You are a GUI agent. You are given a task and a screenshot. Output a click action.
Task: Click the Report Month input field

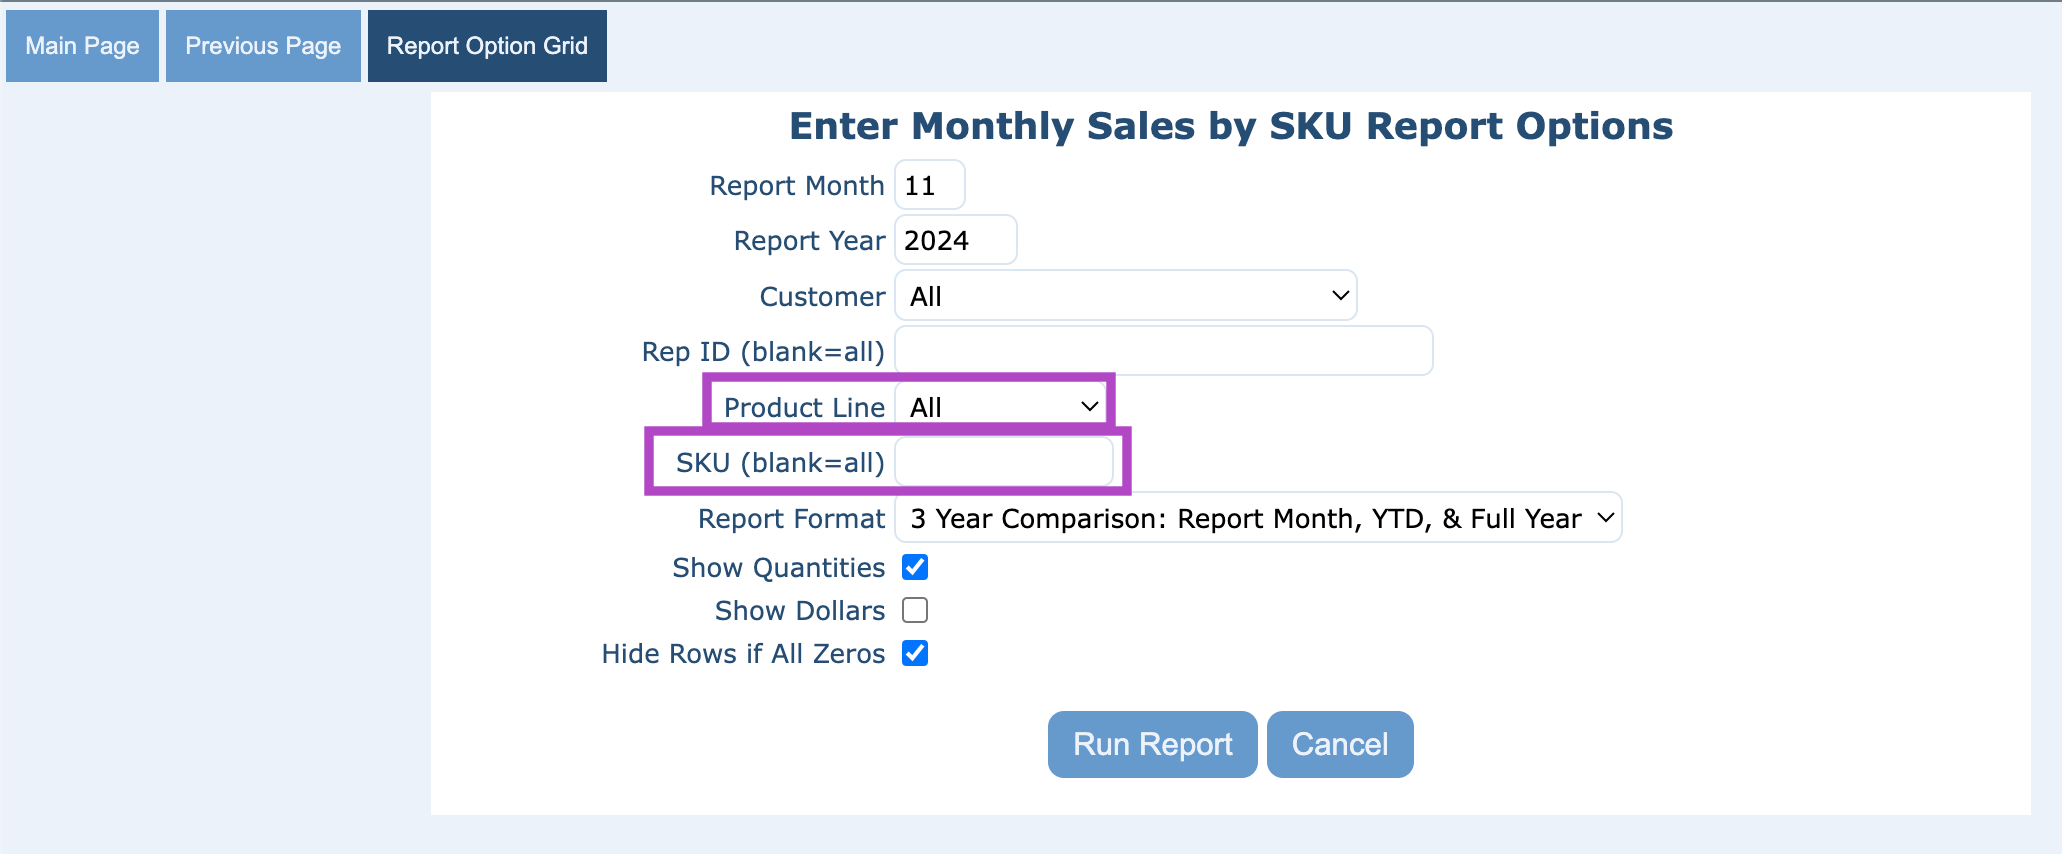click(929, 186)
